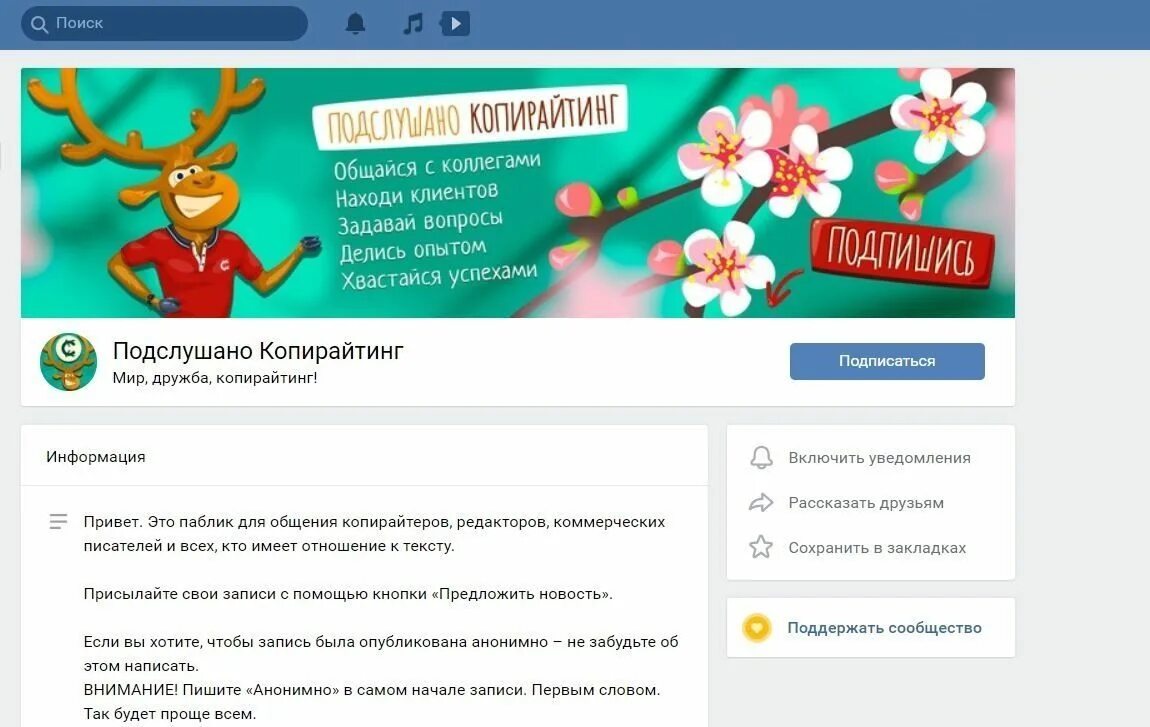This screenshot has width=1150, height=727.
Task: Open the Информация section header
Action: click(96, 457)
